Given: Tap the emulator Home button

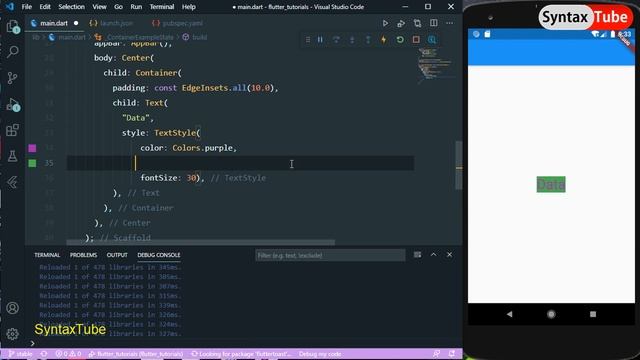Looking at the screenshot, I should point(551,314).
